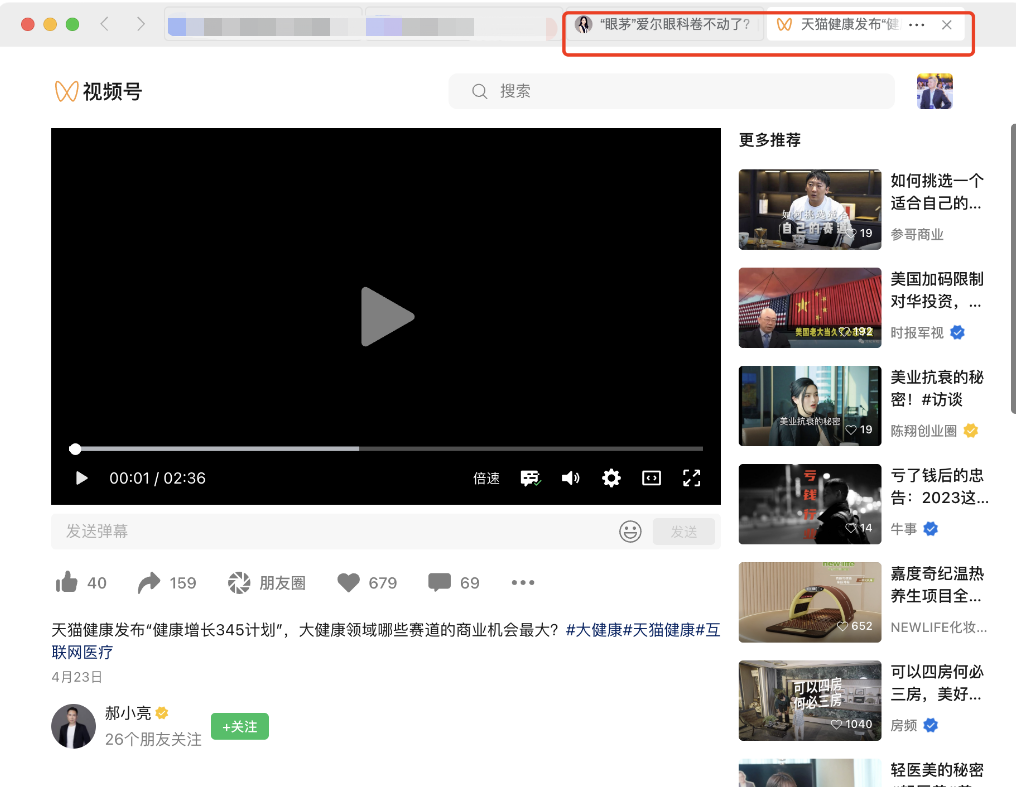Open the 可以四房何必三房 video thumbnail
Viewport: 1016px width, 787px height.
[x=810, y=700]
